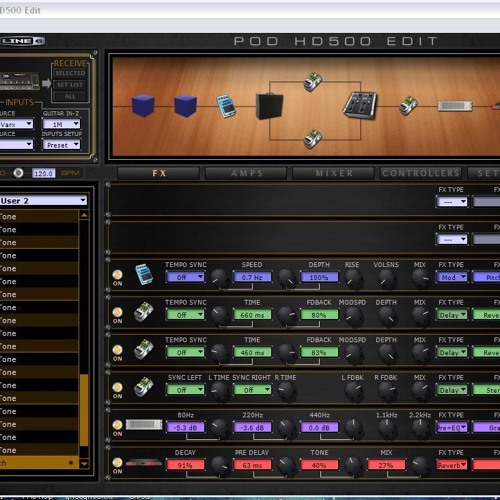Select the second blue cube block in signal chain
The image size is (500, 500).
(x=185, y=106)
